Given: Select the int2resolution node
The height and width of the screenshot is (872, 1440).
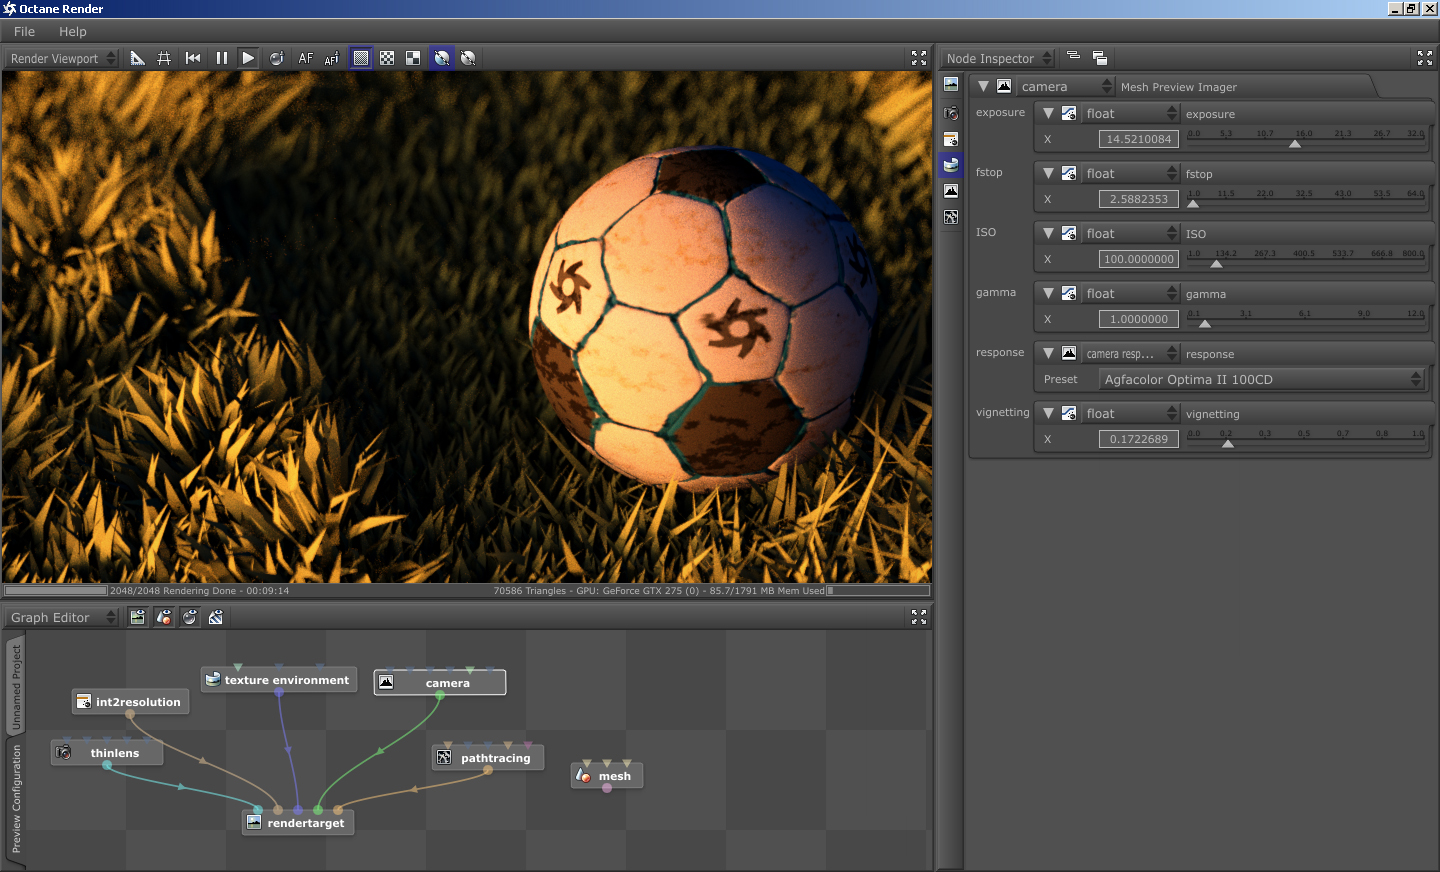Looking at the screenshot, I should [x=130, y=702].
